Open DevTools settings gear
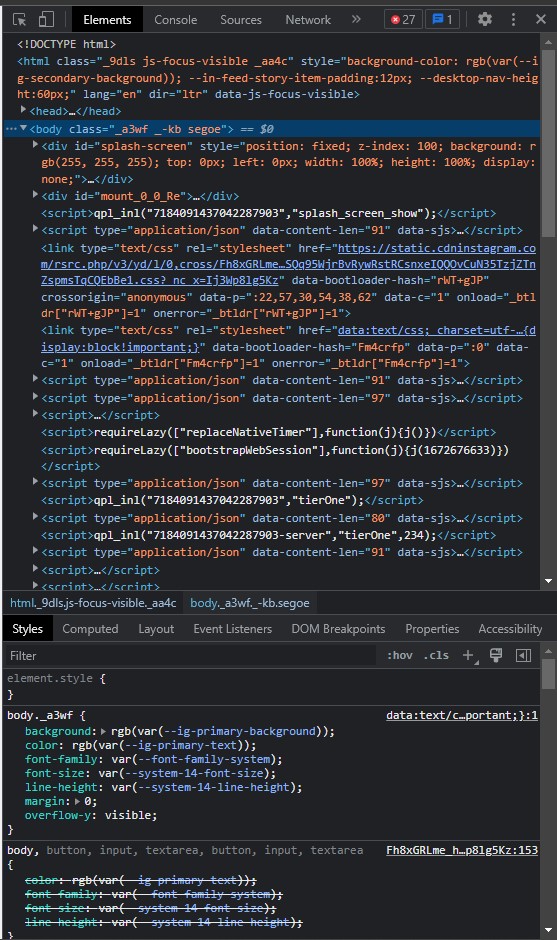The height and width of the screenshot is (940, 557). [484, 19]
